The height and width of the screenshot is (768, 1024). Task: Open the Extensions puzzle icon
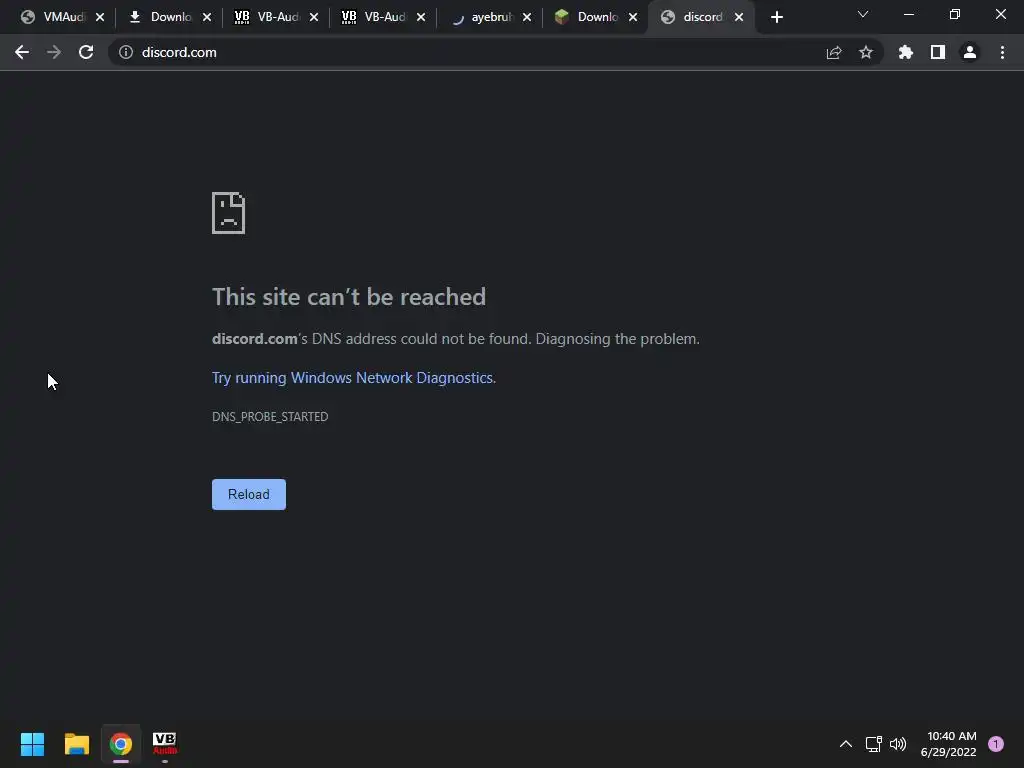(906, 52)
